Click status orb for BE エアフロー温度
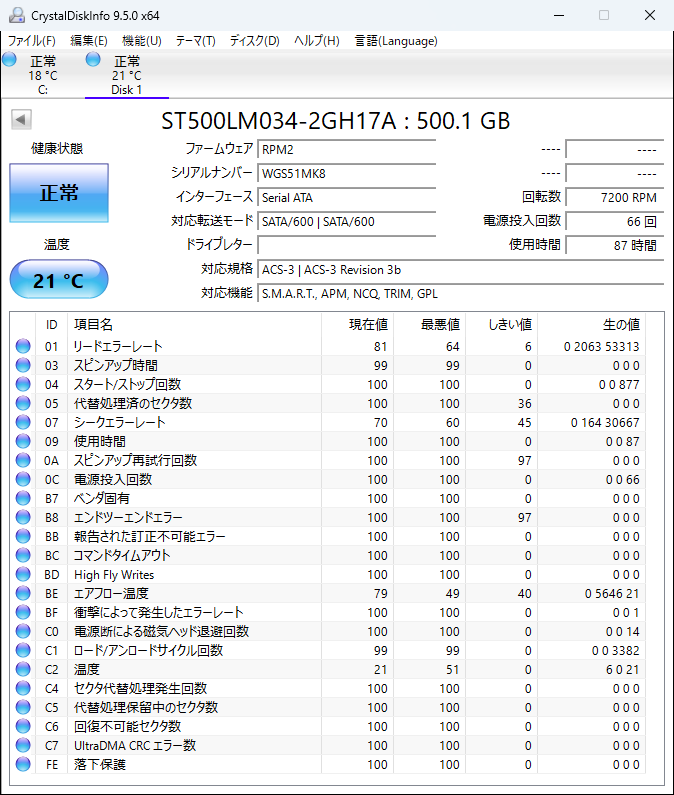 tap(23, 593)
